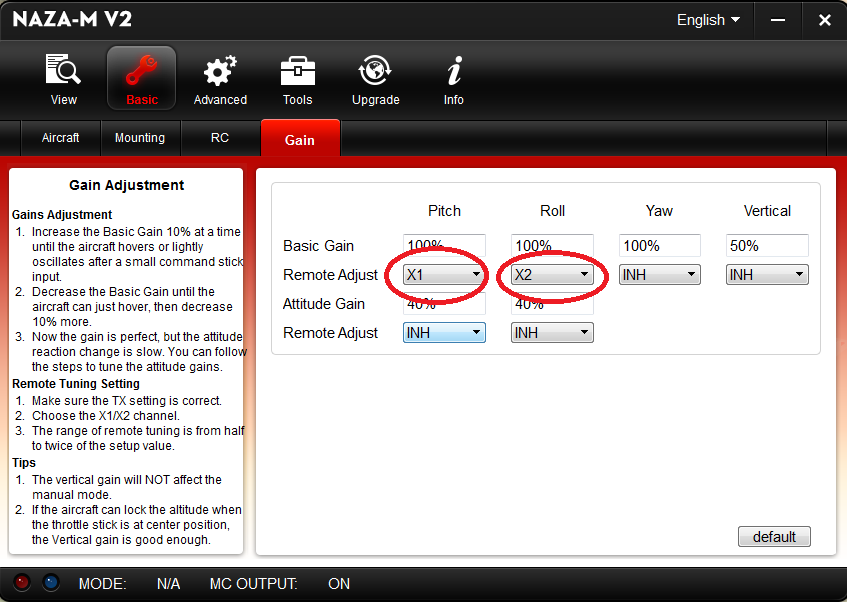Click the Yaw Basic Gain input field
Viewport: 847px width, 602px height.
pos(659,246)
